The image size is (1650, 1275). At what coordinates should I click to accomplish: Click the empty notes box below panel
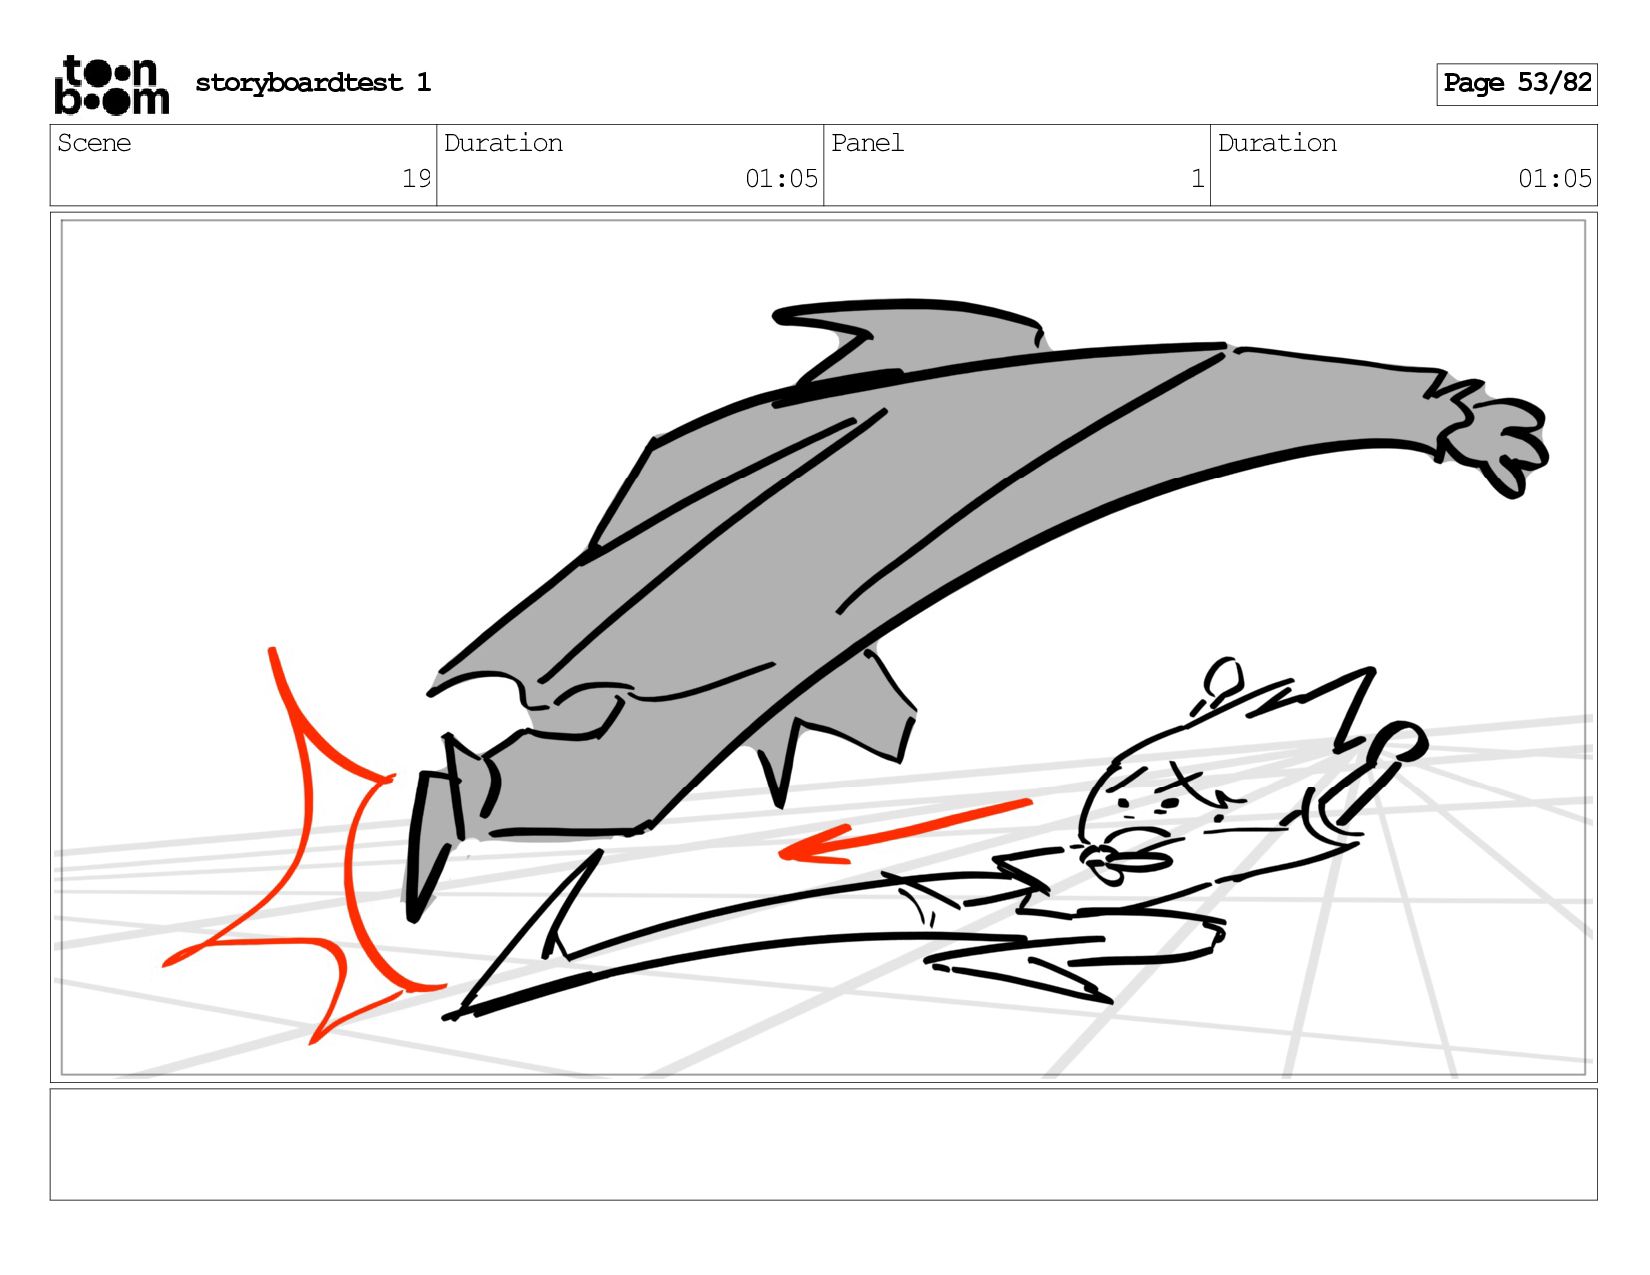(x=824, y=1145)
